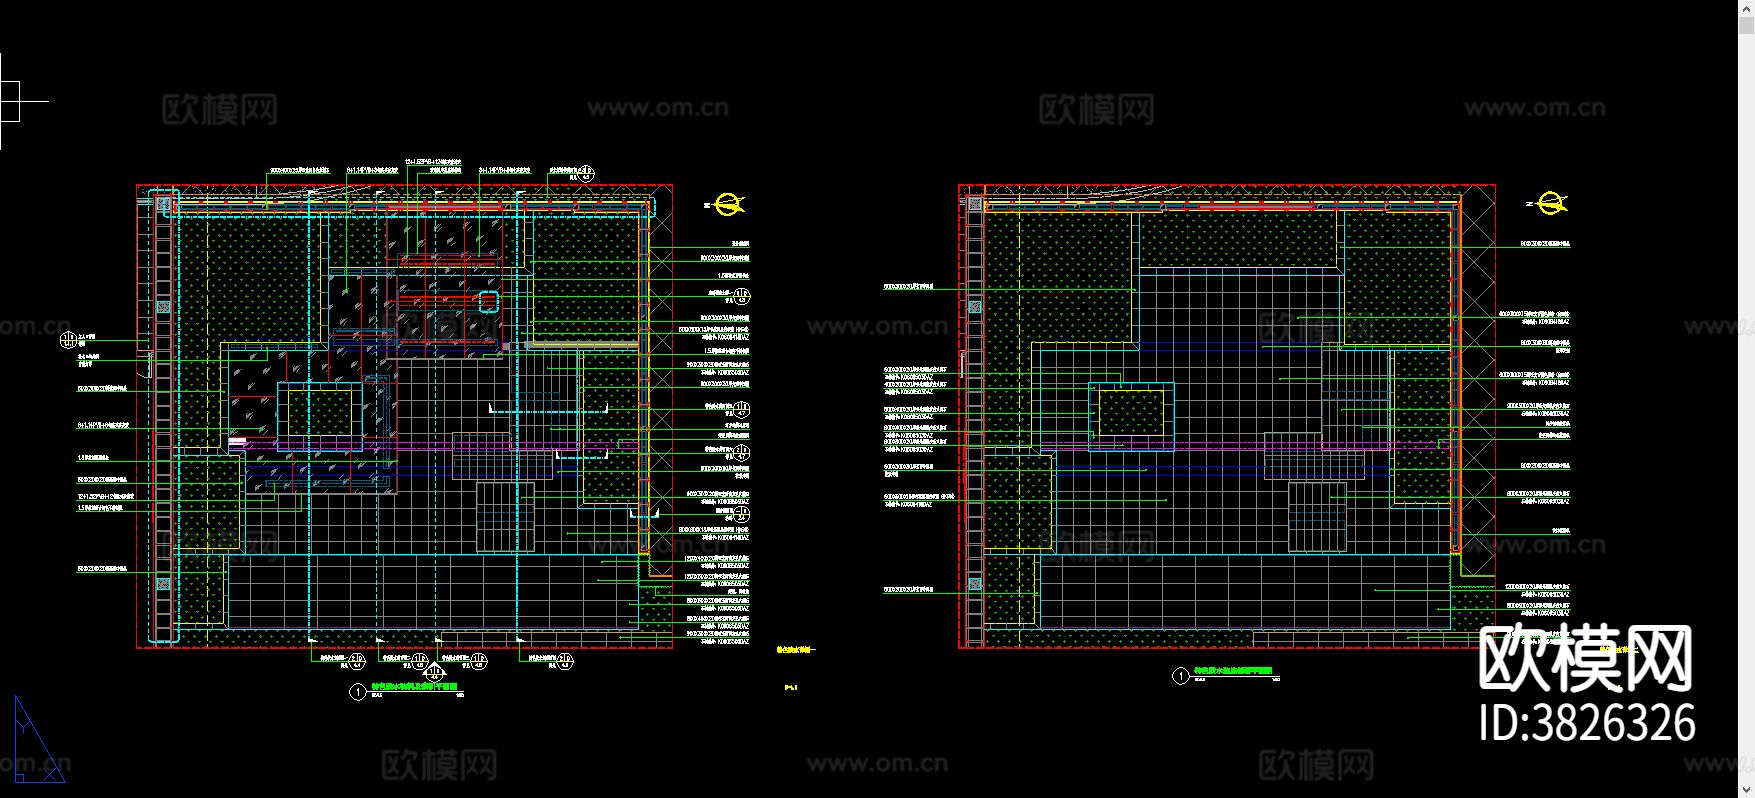
Task: Select the green square planter in the right plan
Action: [1132, 413]
